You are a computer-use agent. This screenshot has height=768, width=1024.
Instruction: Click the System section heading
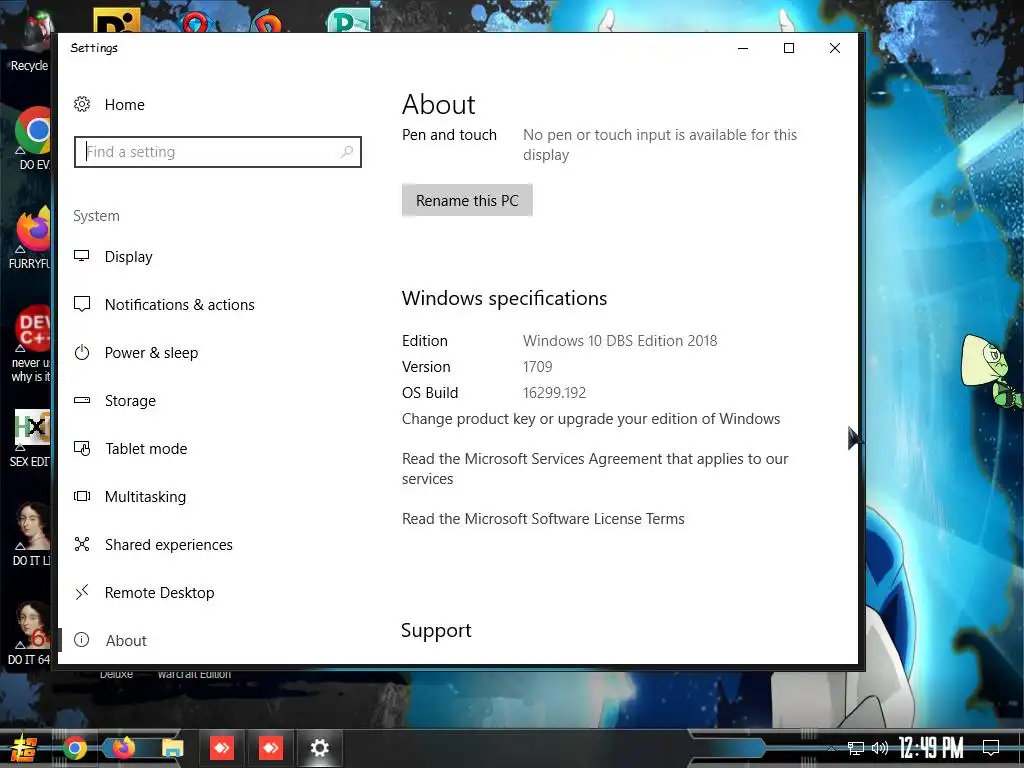96,216
